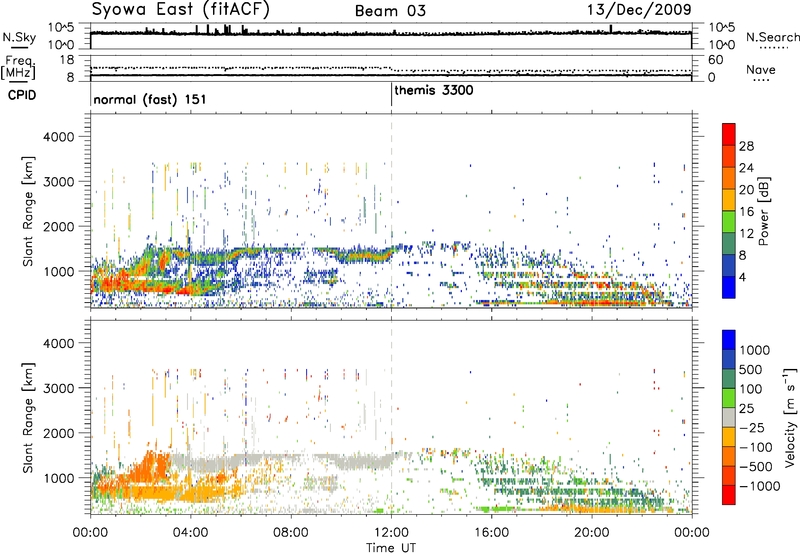Click the 'CPID' row label
The image size is (800, 554).
point(22,95)
